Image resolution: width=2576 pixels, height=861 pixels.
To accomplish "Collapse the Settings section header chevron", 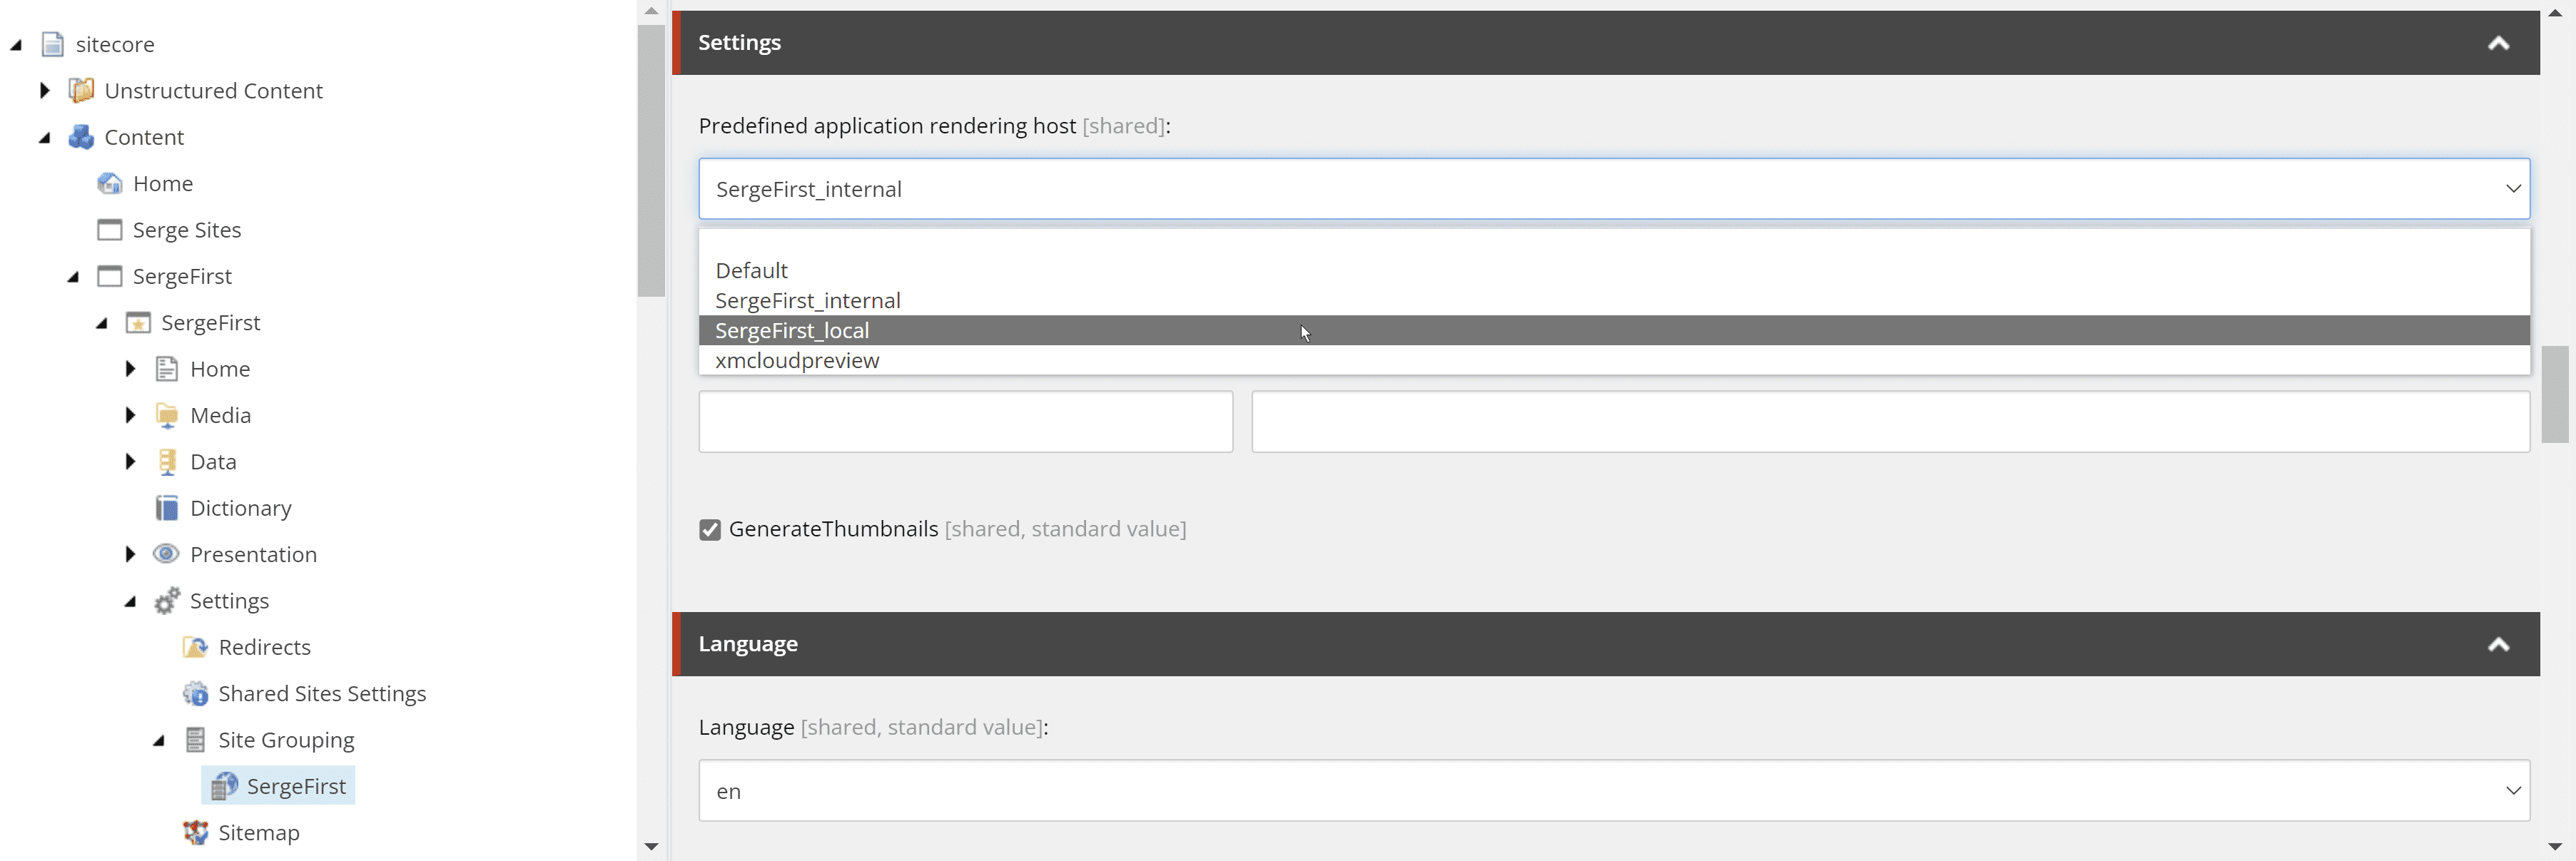I will click(x=2498, y=43).
